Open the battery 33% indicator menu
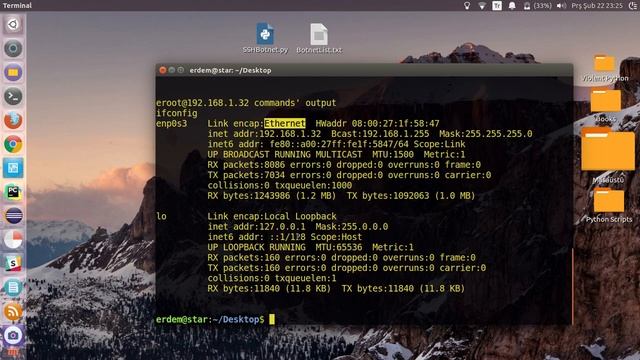This screenshot has width=640, height=360. (x=537, y=5)
